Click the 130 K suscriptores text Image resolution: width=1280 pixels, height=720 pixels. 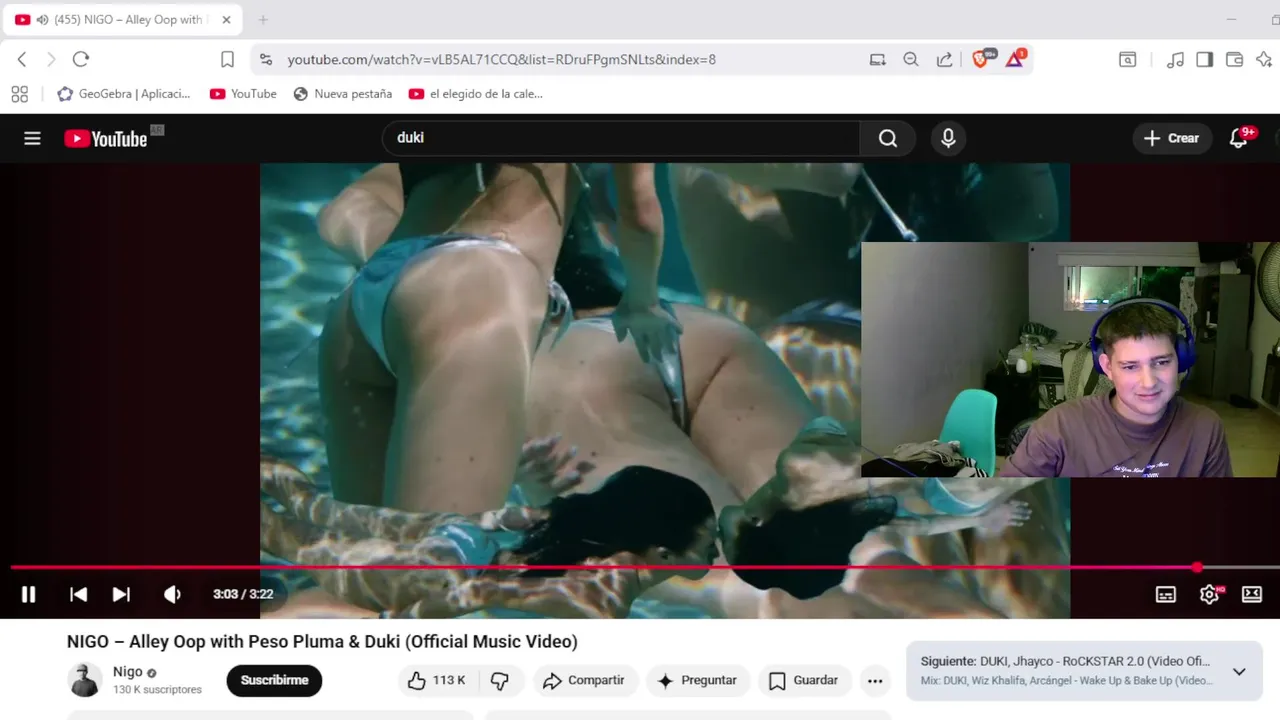pos(157,690)
